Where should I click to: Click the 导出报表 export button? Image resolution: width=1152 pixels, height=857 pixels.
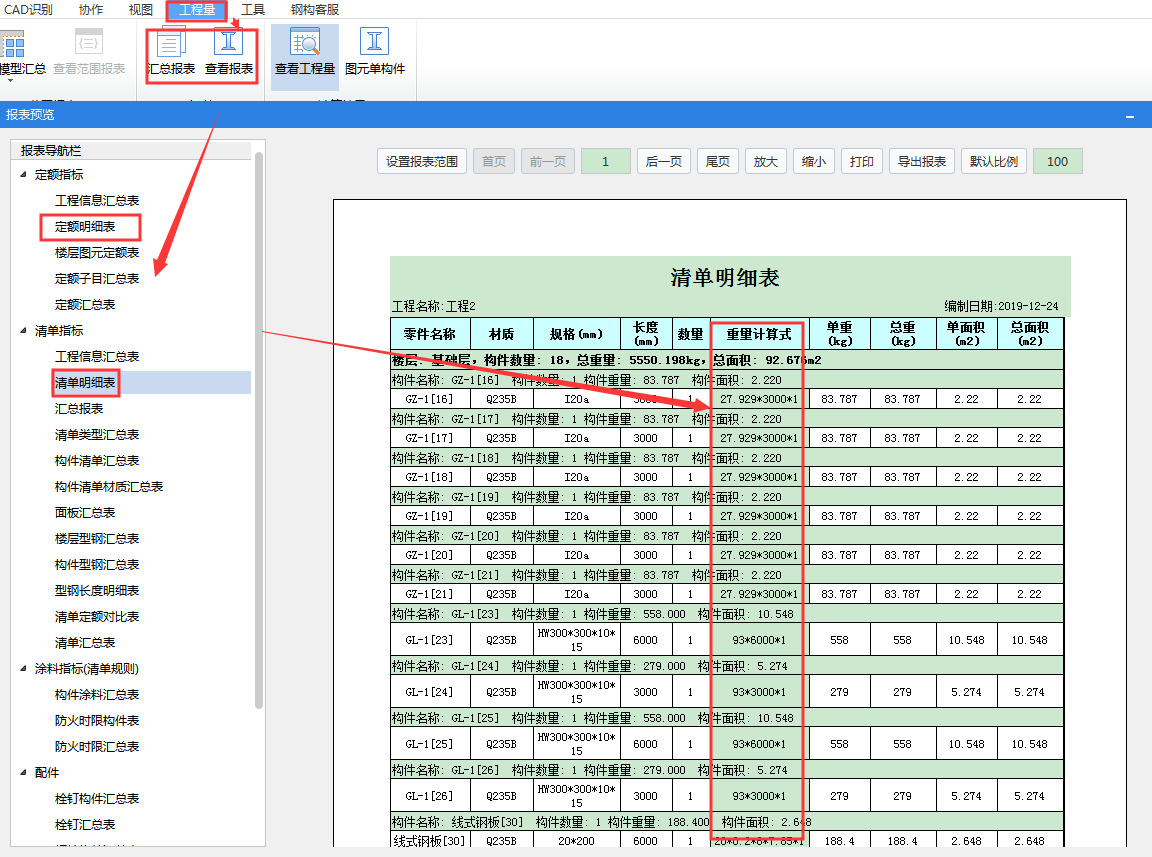922,162
